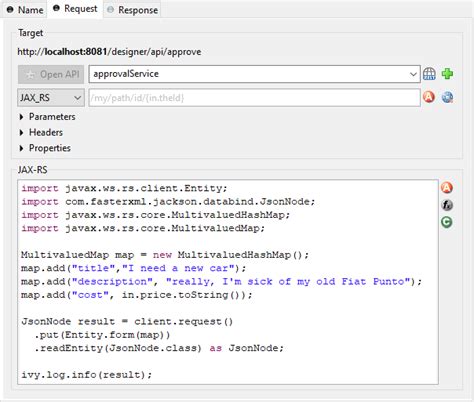The width and height of the screenshot is (474, 402).
Task: Click the globe REST client configuration icon
Action: tap(429, 74)
